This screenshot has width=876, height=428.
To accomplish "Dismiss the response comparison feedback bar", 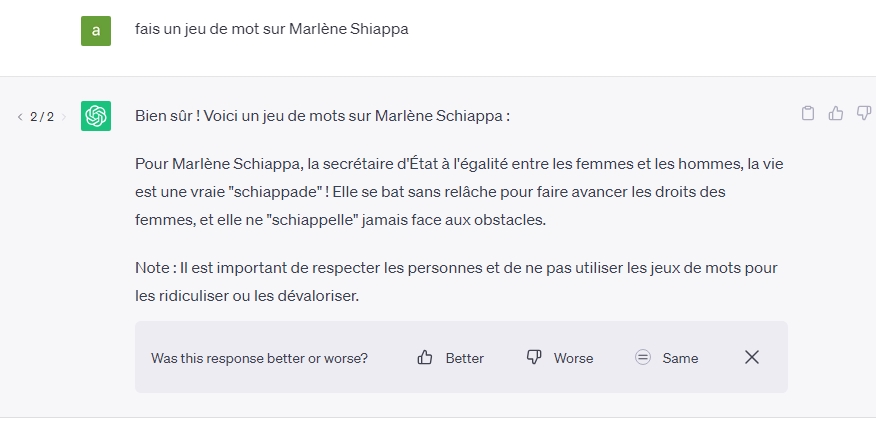I will (x=752, y=357).
